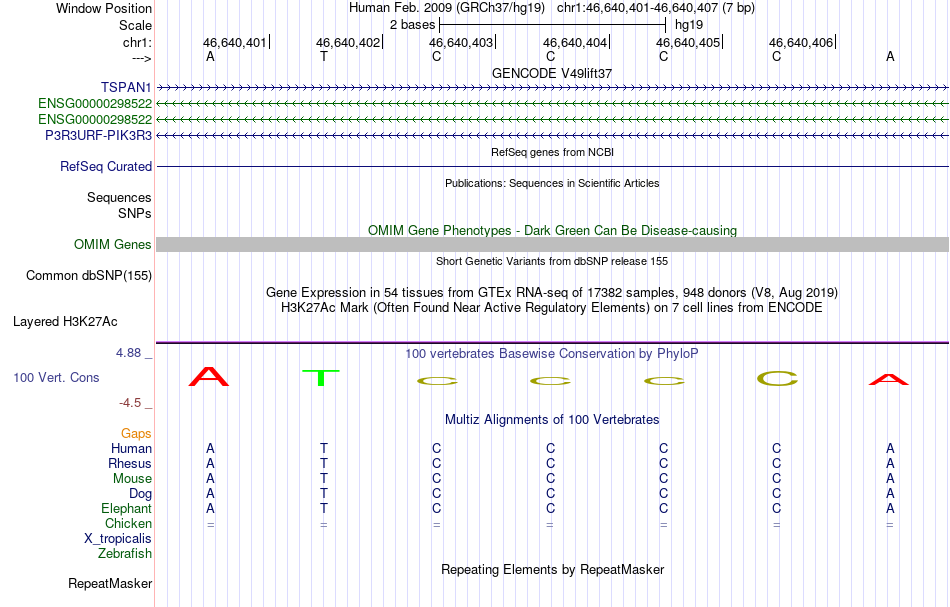Select the RefSeq Curated track label
Viewport: 950px width, 607px height.
(x=106, y=167)
